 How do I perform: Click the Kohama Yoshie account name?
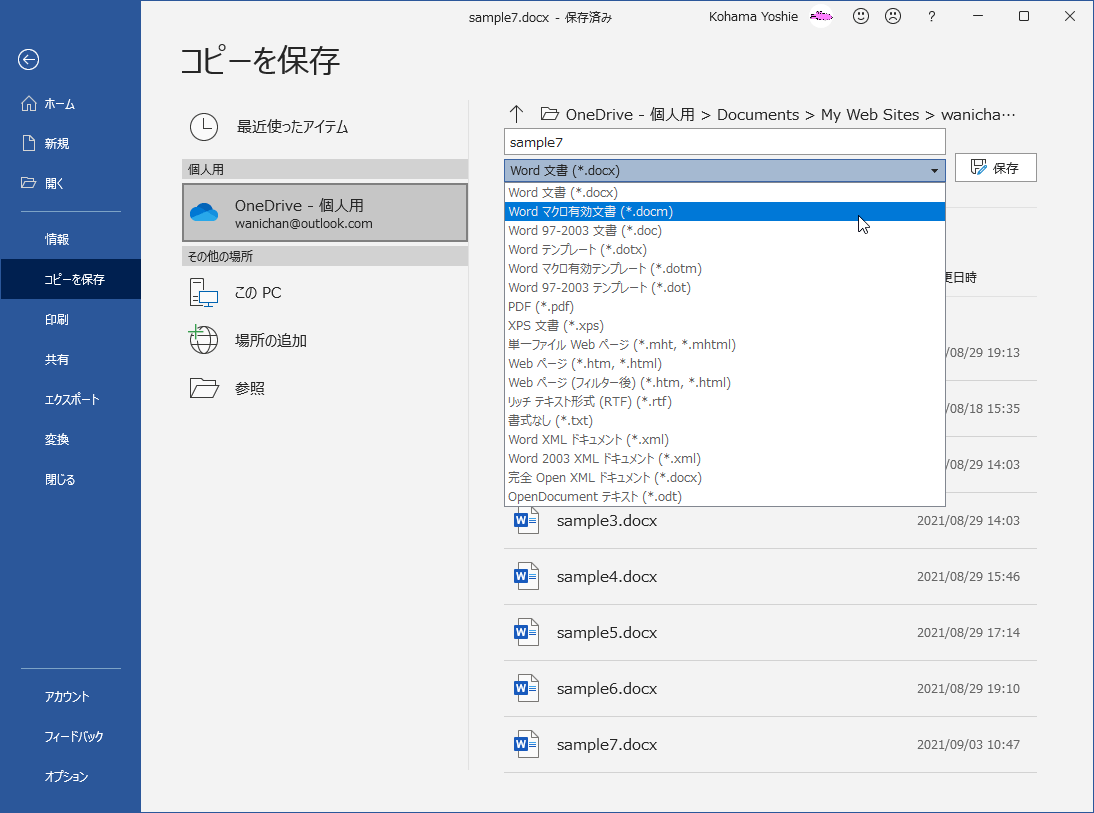(753, 17)
